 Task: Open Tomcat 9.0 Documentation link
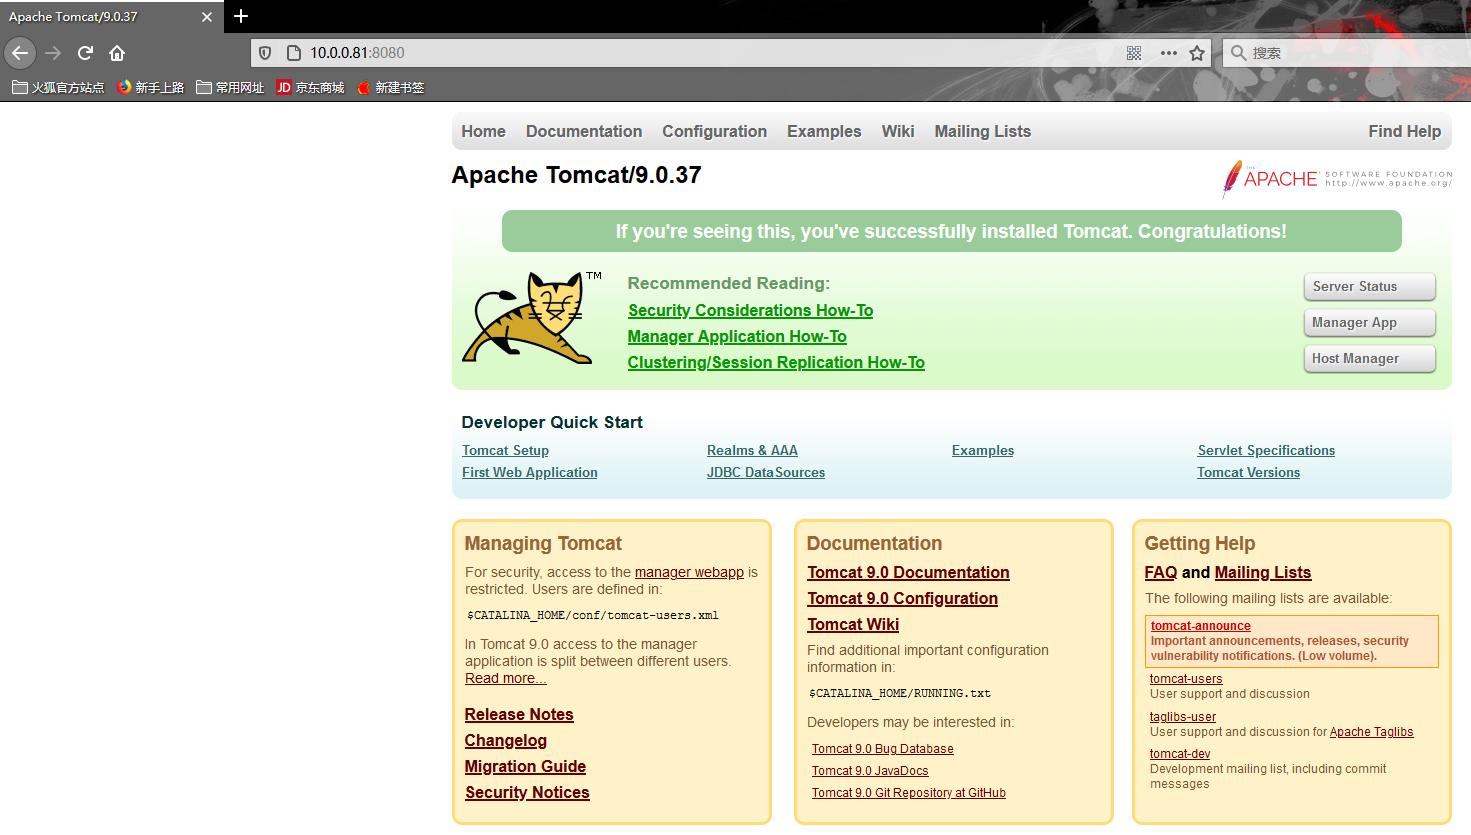tap(908, 572)
